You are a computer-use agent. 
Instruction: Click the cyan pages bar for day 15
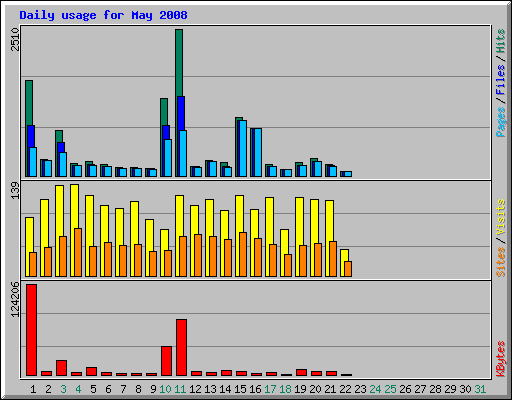[243, 148]
